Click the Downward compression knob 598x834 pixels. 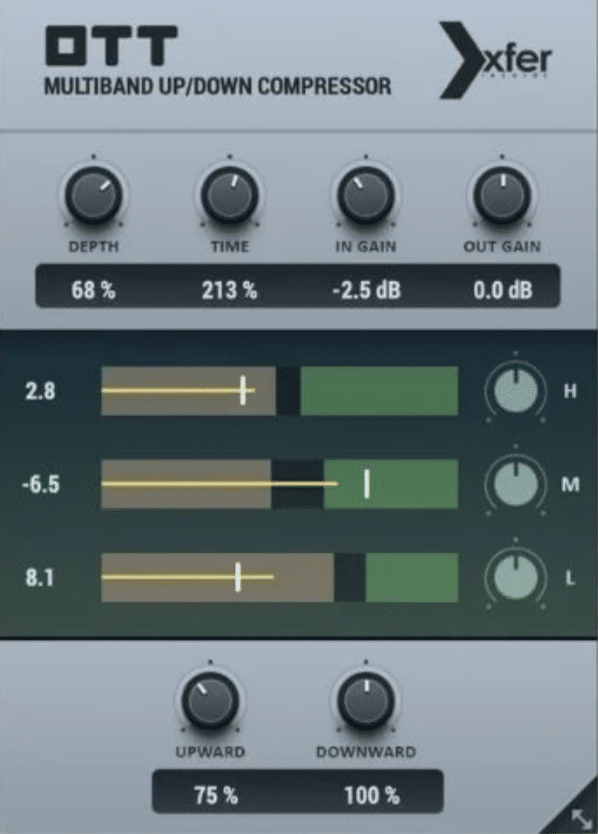click(366, 700)
